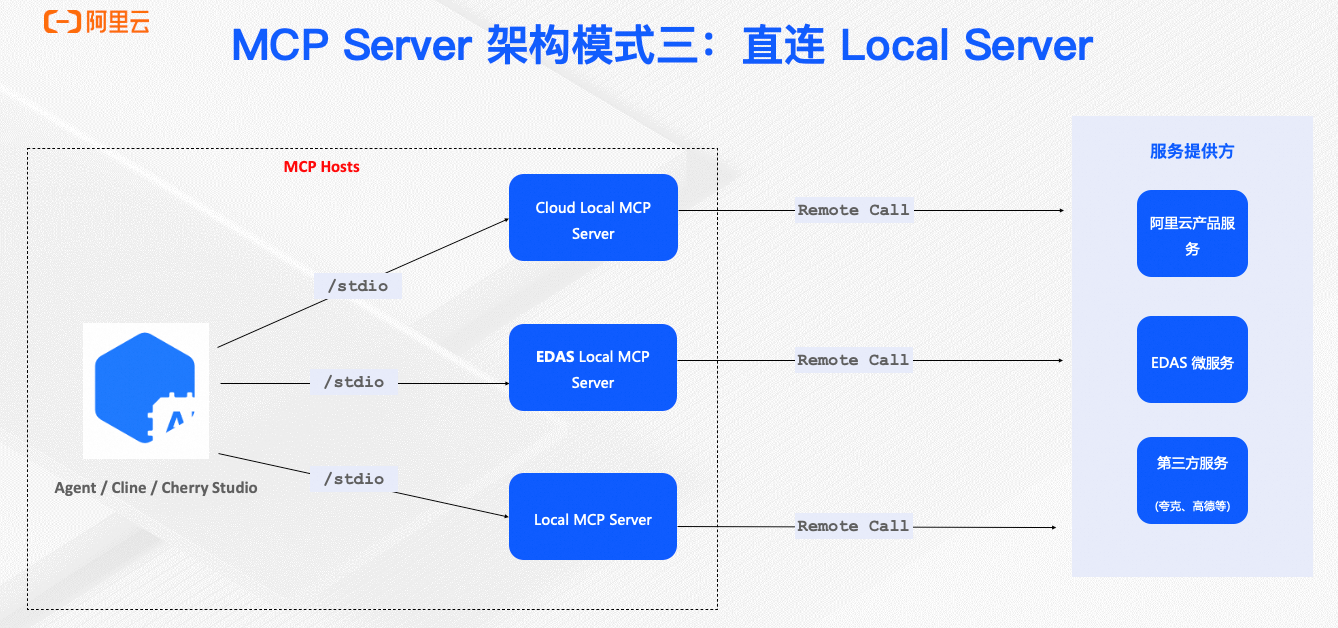This screenshot has width=1338, height=628.
Task: Select the EDAS Local MCP Server box
Action: tap(593, 368)
